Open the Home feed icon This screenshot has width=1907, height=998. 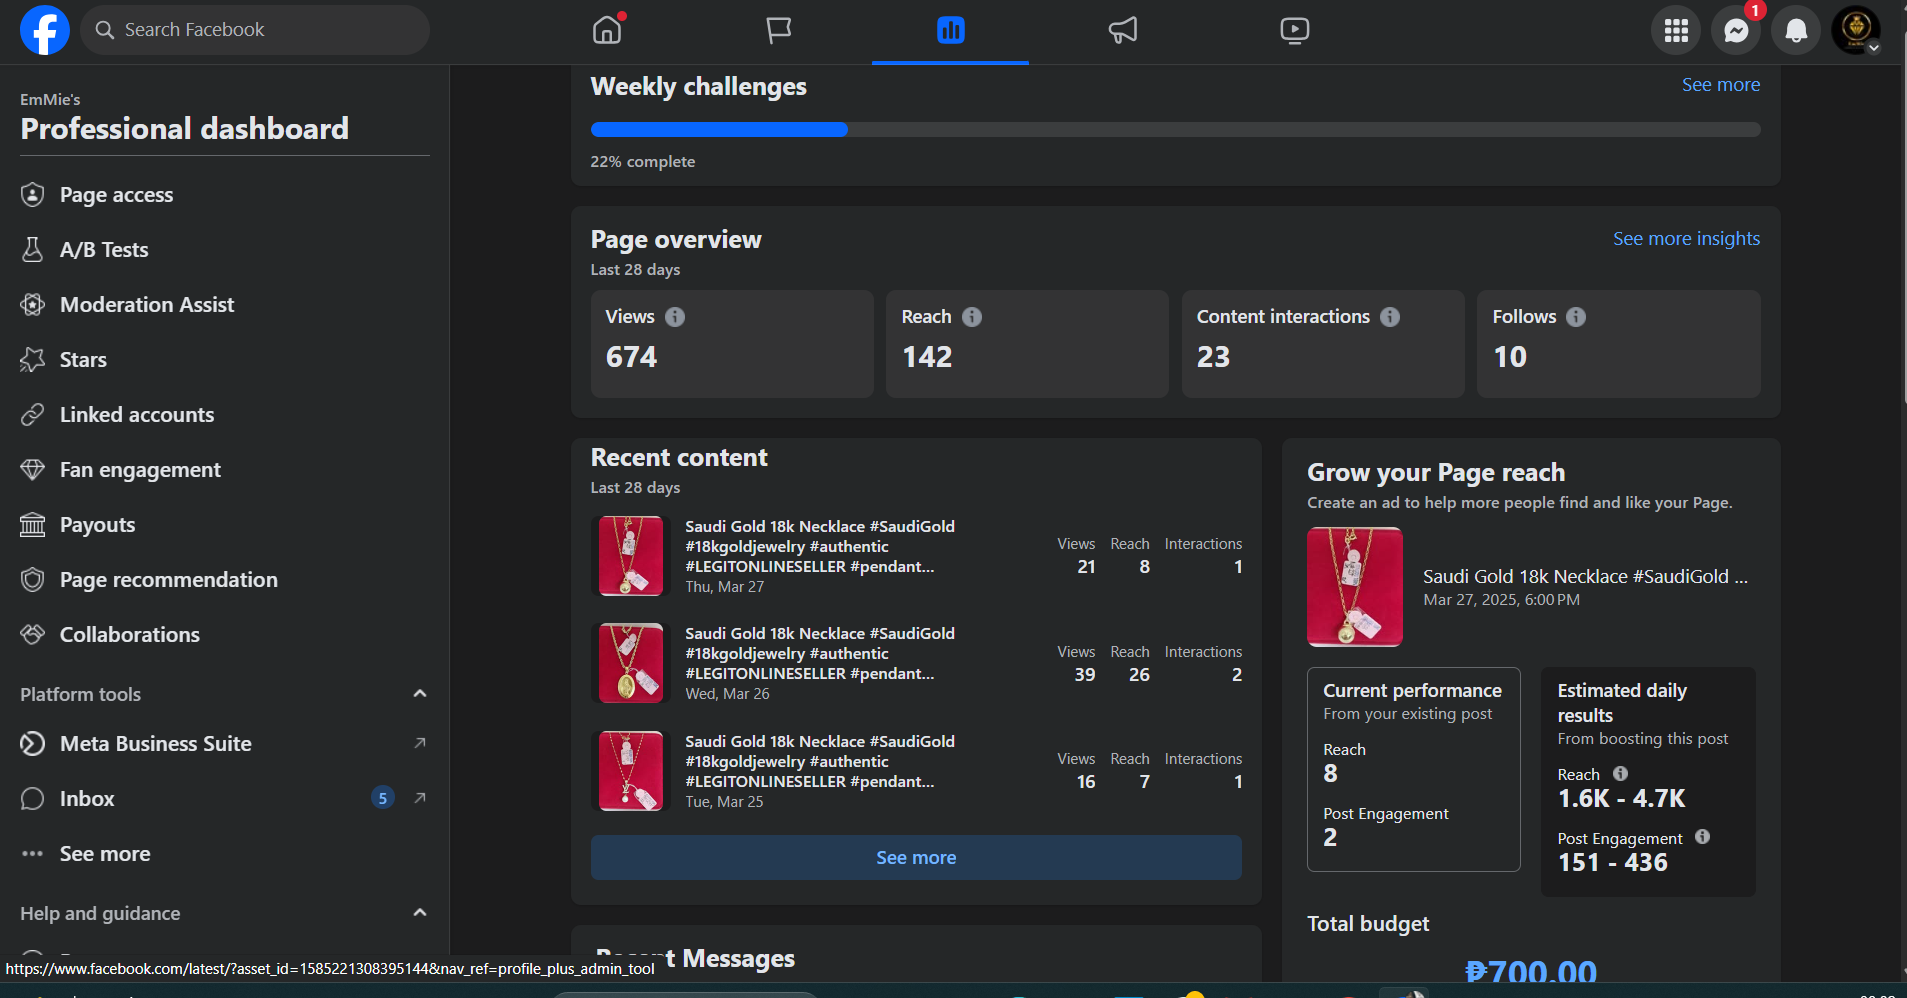tap(607, 30)
